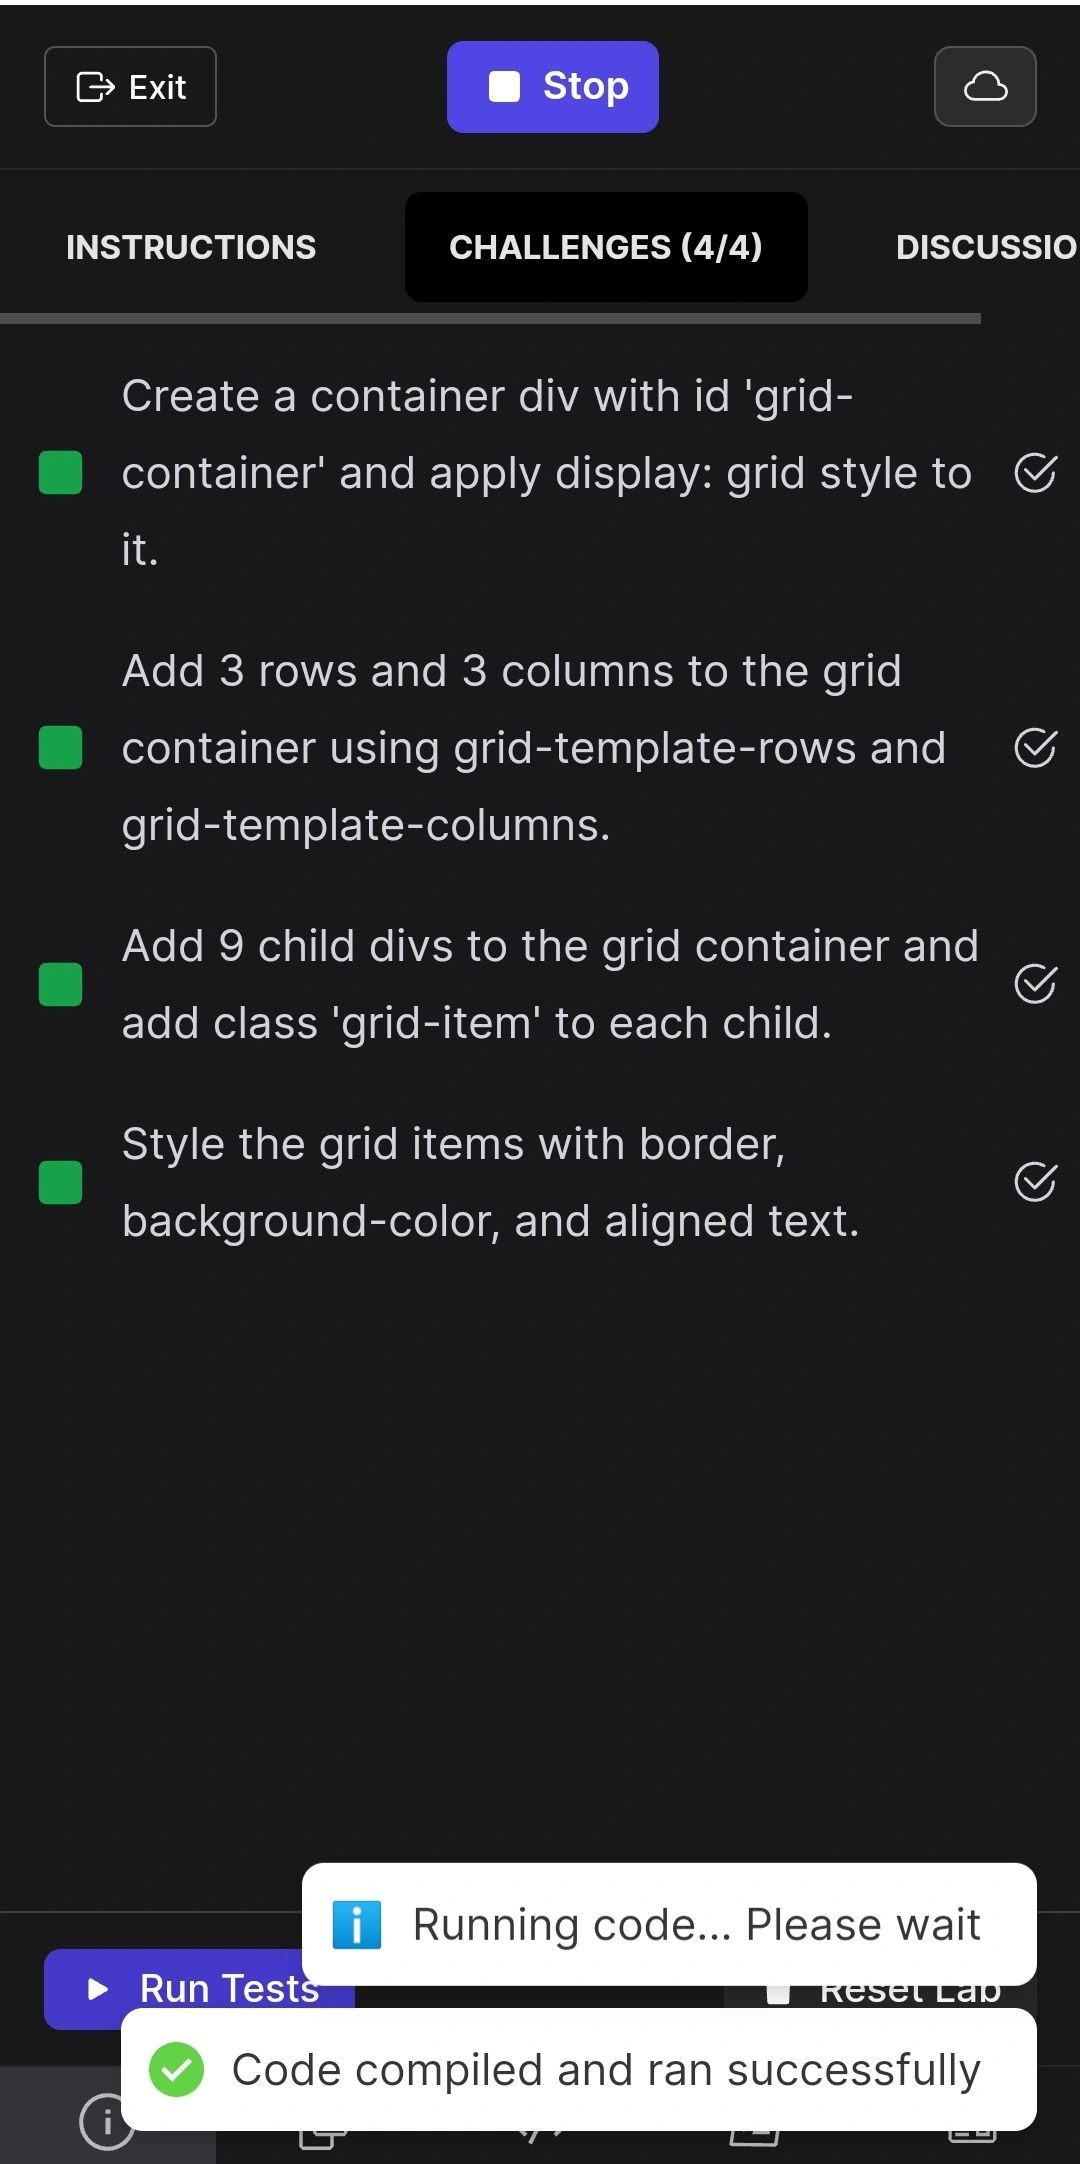
Task: Exit the lab with Exit button
Action: coord(130,87)
